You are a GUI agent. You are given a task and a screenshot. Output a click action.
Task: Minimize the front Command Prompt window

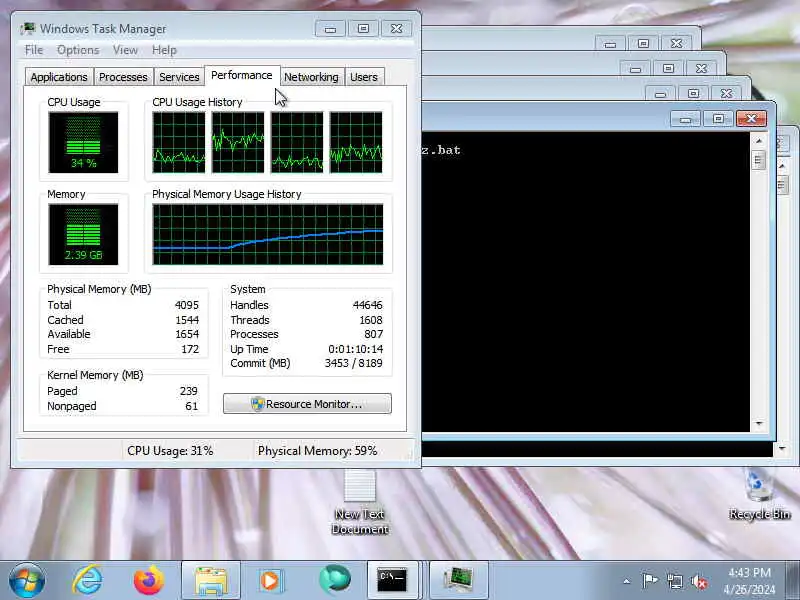point(685,119)
